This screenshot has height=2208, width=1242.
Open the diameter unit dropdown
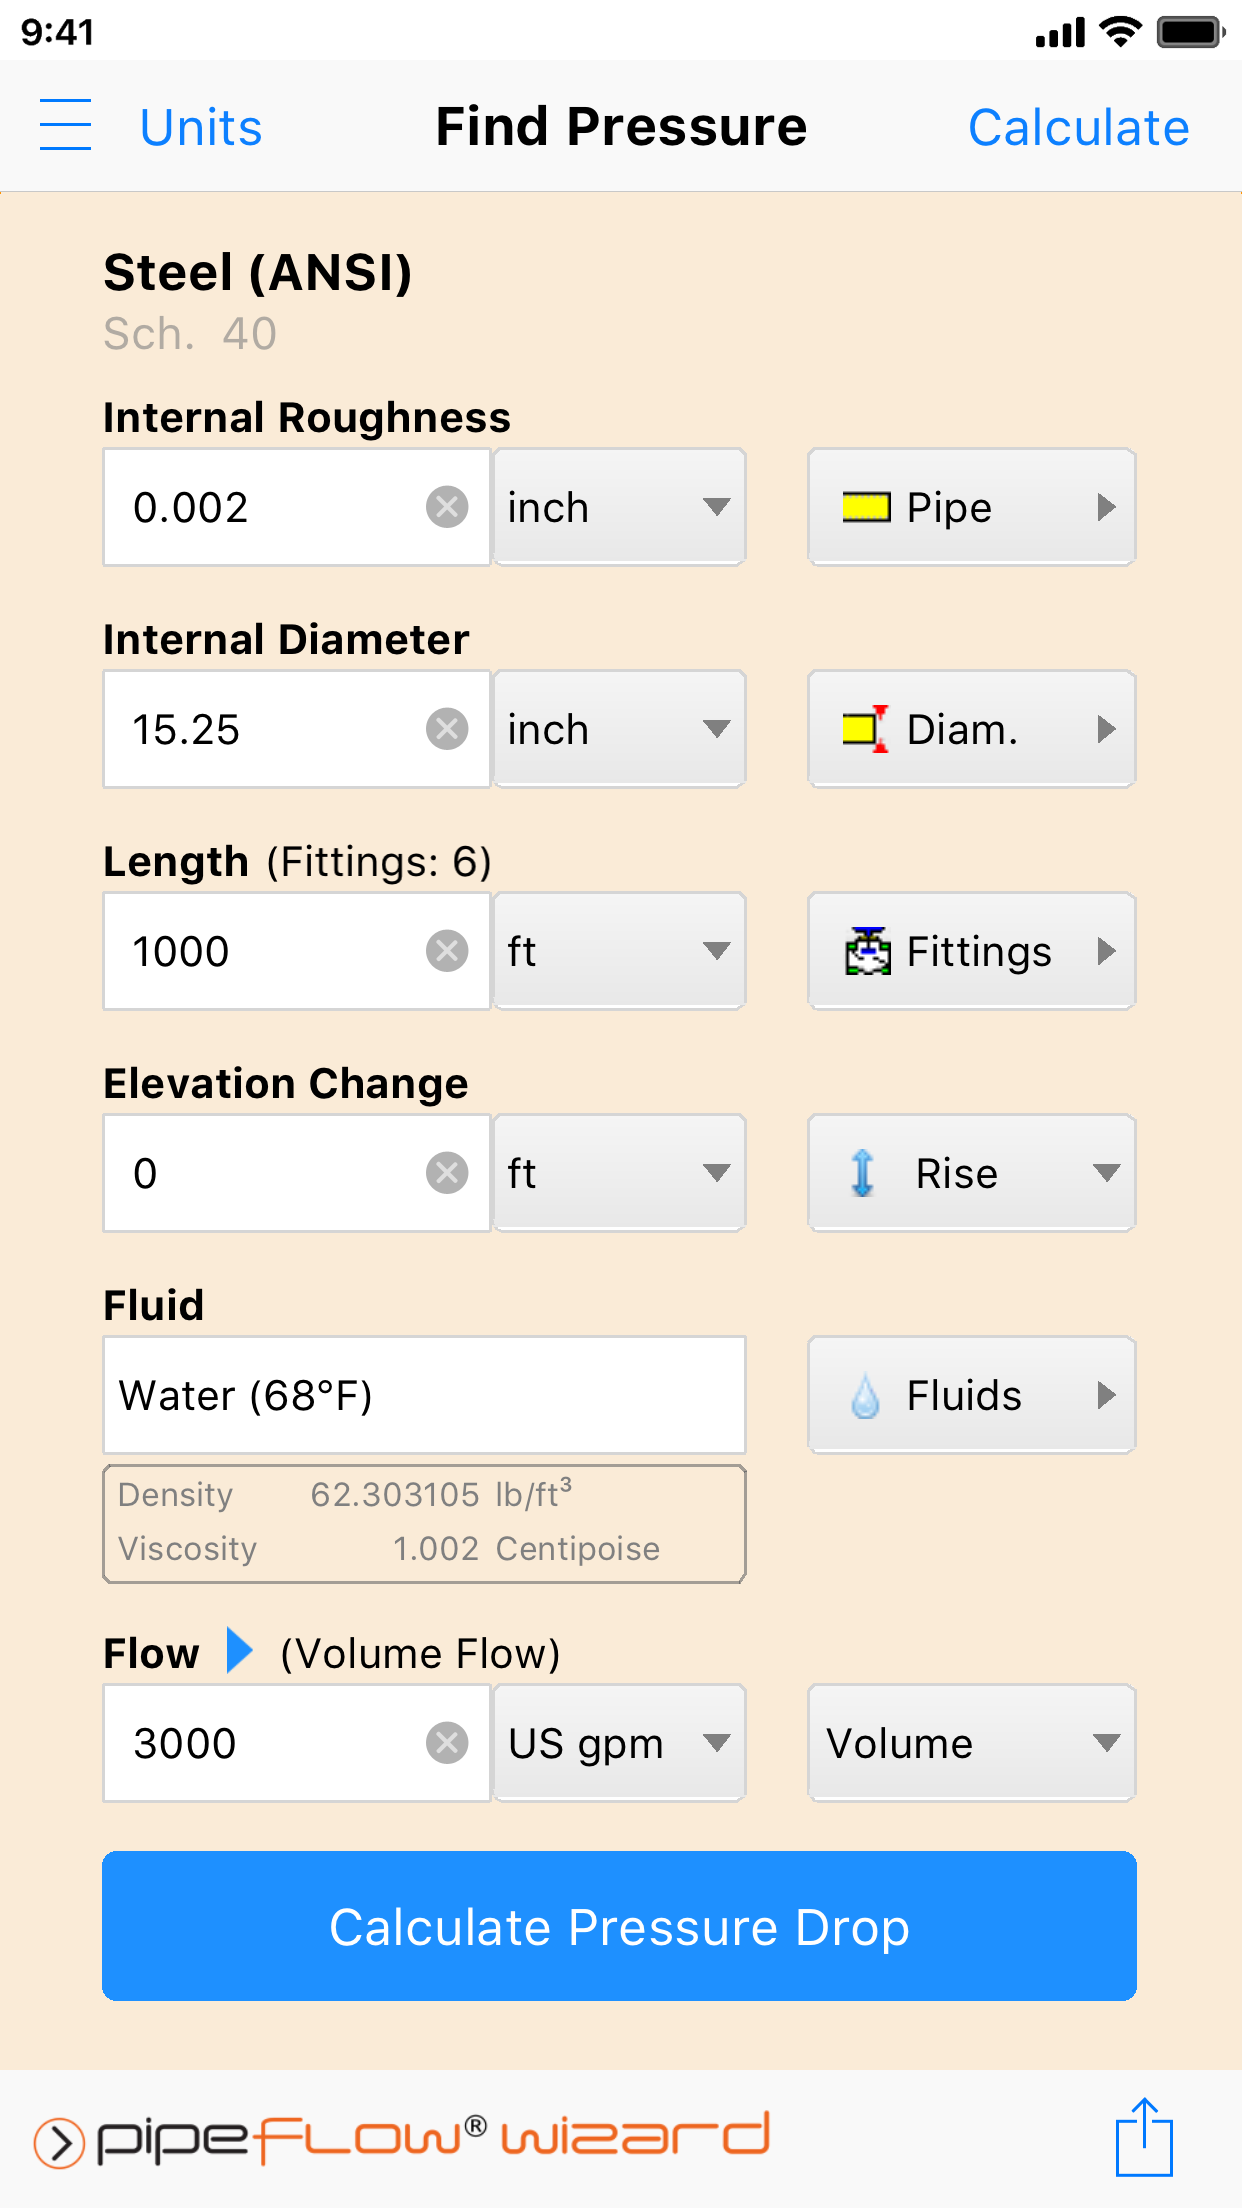[x=618, y=729]
